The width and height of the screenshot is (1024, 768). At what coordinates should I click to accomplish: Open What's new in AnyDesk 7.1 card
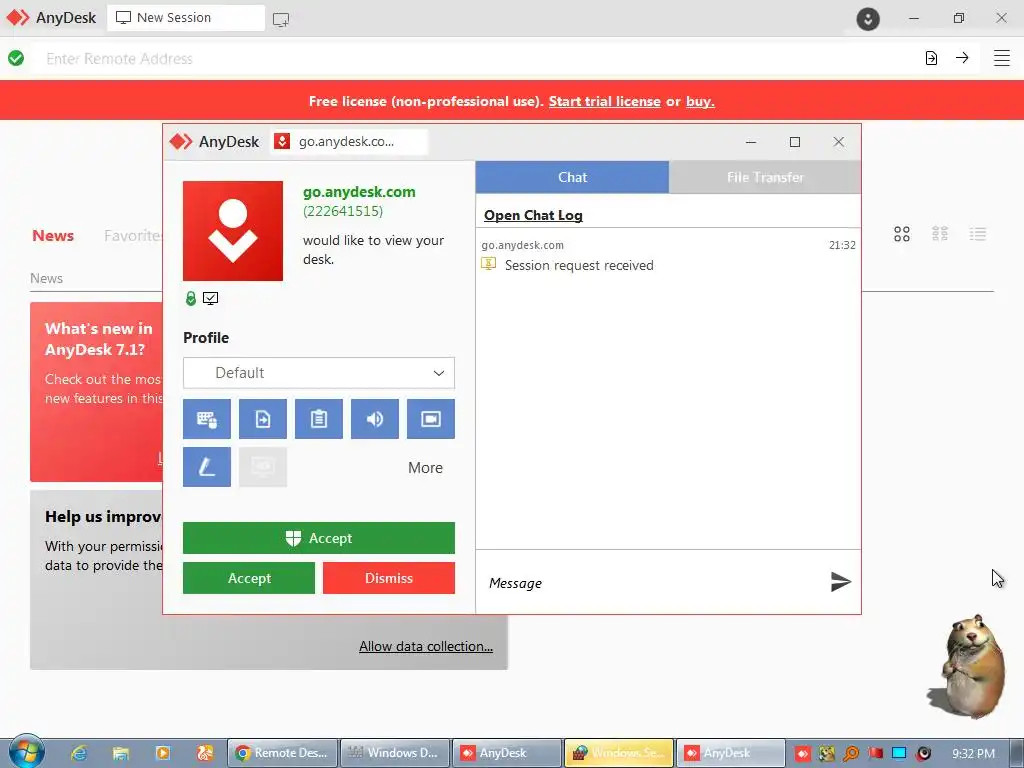(x=96, y=392)
